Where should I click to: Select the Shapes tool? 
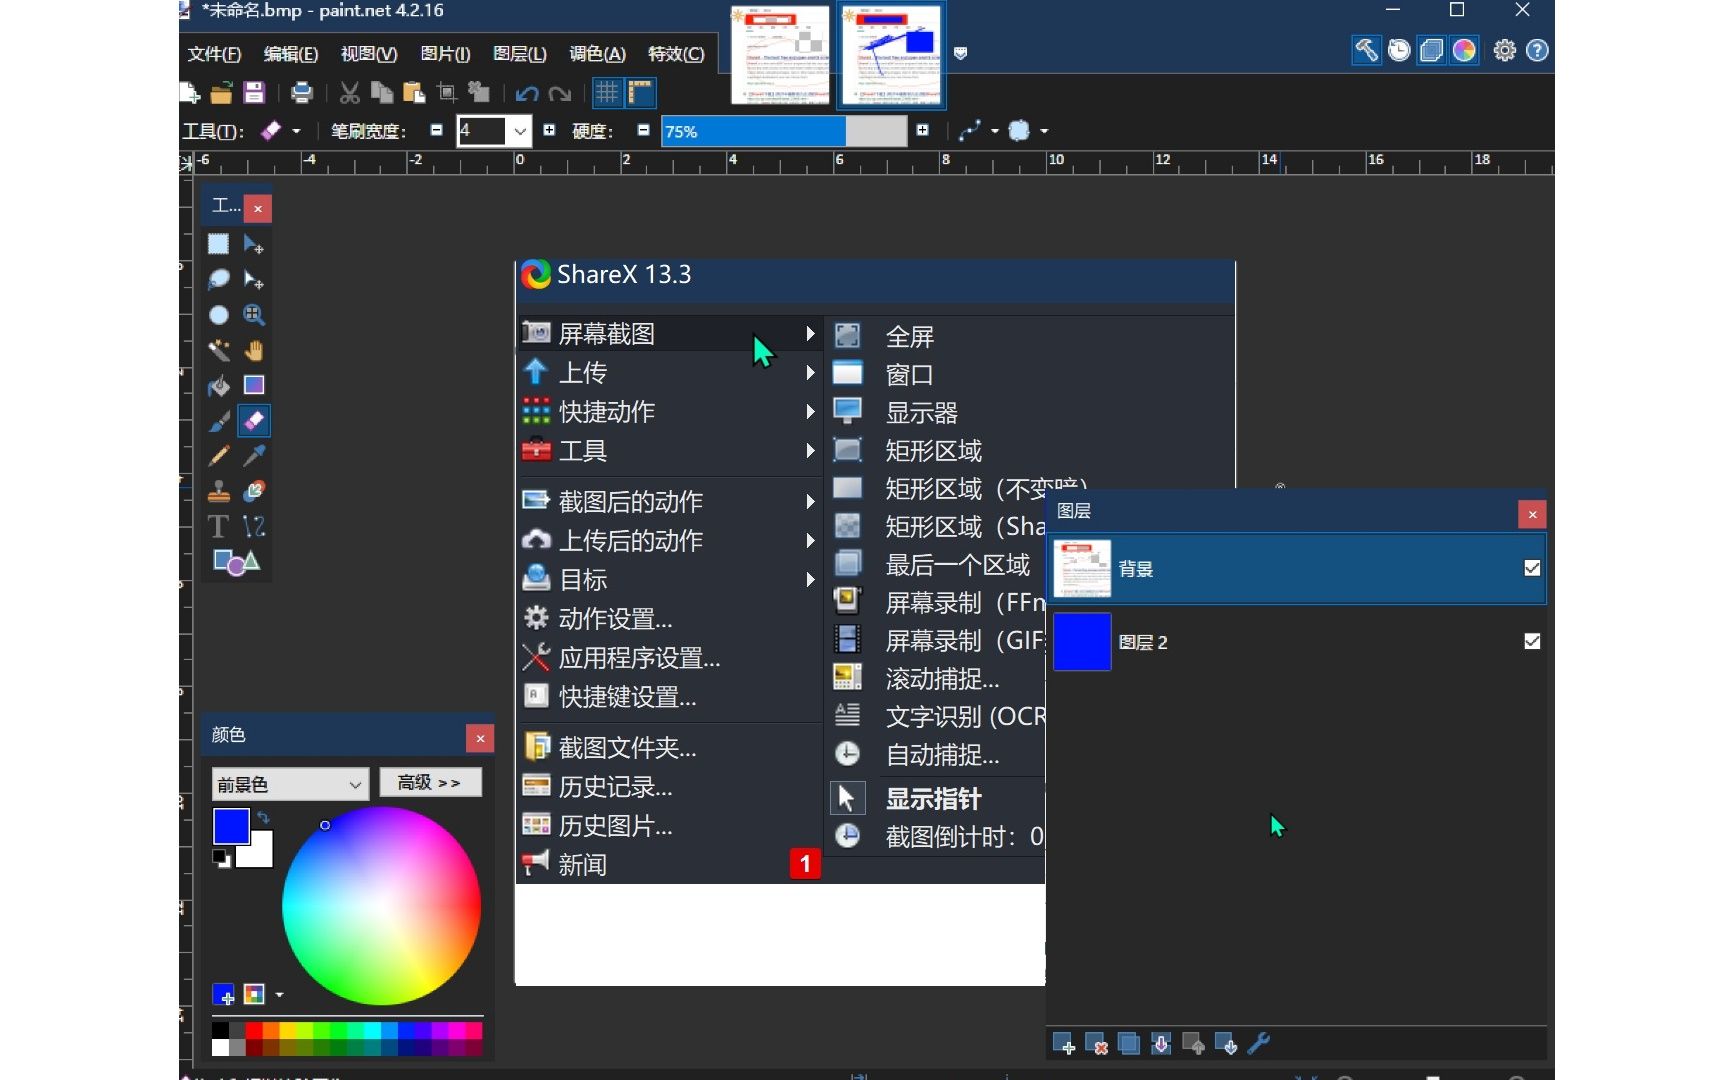point(236,562)
